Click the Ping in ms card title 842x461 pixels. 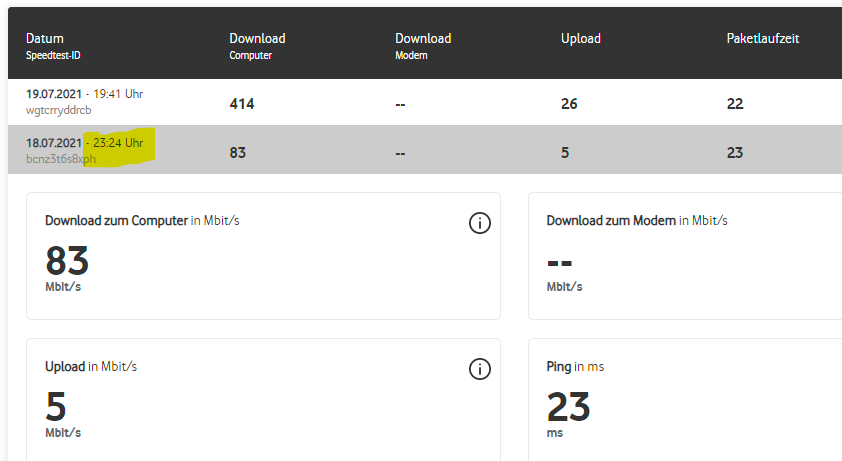(x=575, y=367)
